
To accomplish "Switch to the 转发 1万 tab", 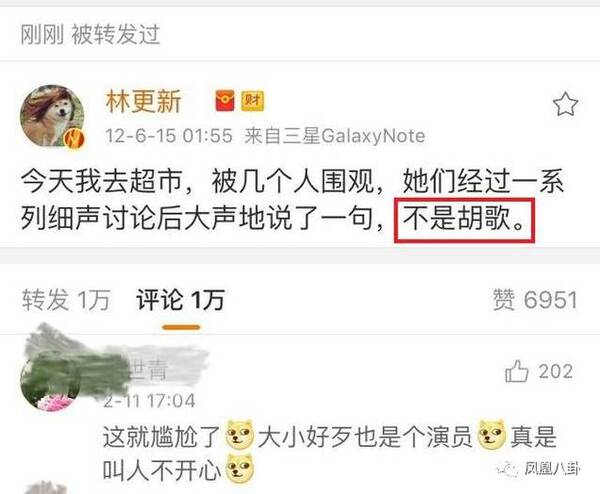I will click(x=66, y=300).
